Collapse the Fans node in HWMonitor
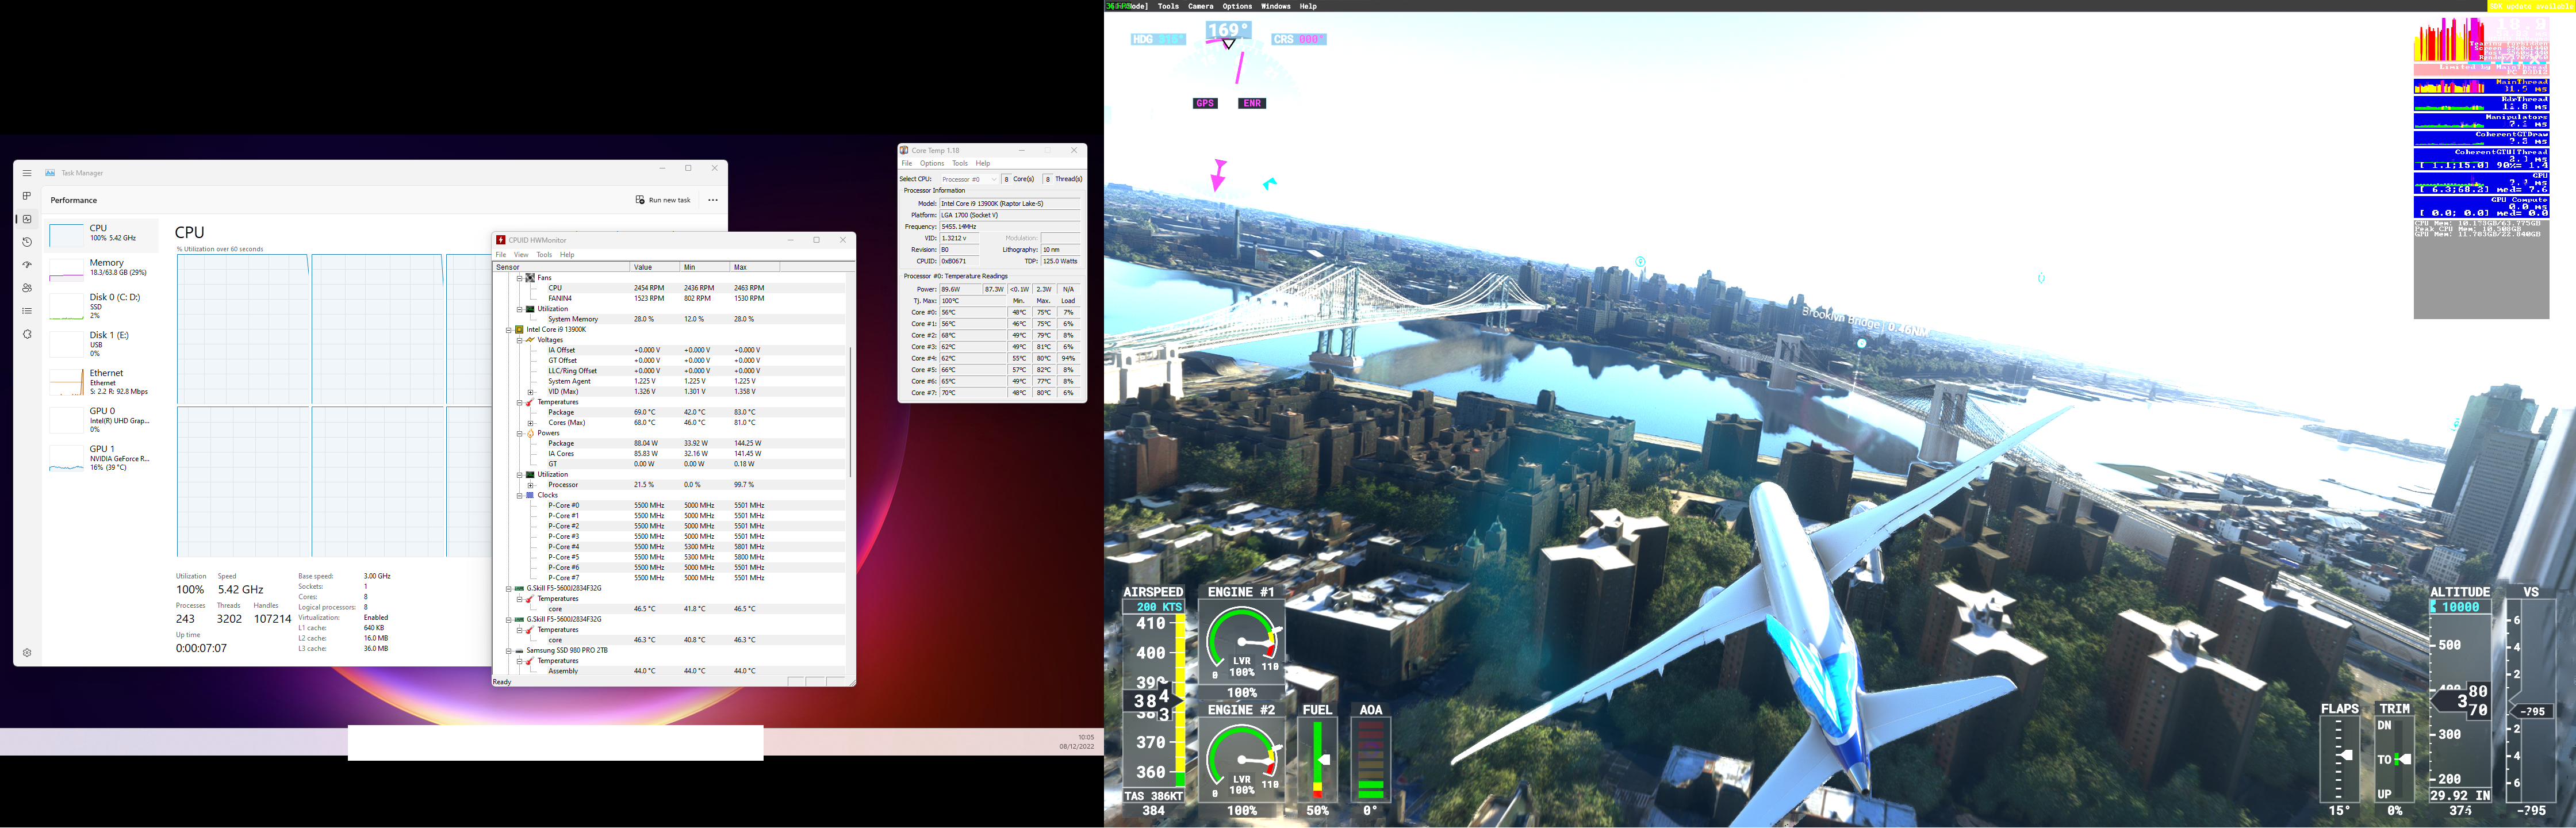Viewport: 2576px width, 828px height. coord(520,278)
